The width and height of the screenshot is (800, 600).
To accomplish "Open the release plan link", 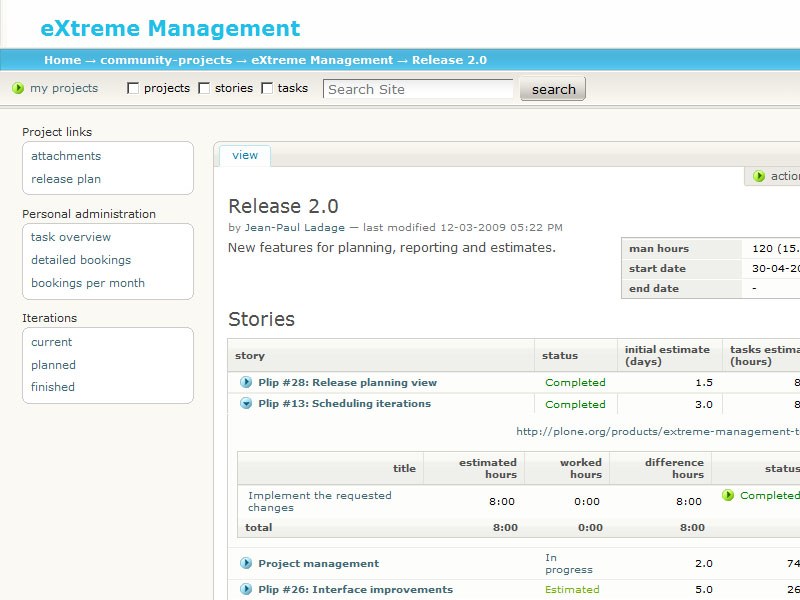I will coord(66,179).
